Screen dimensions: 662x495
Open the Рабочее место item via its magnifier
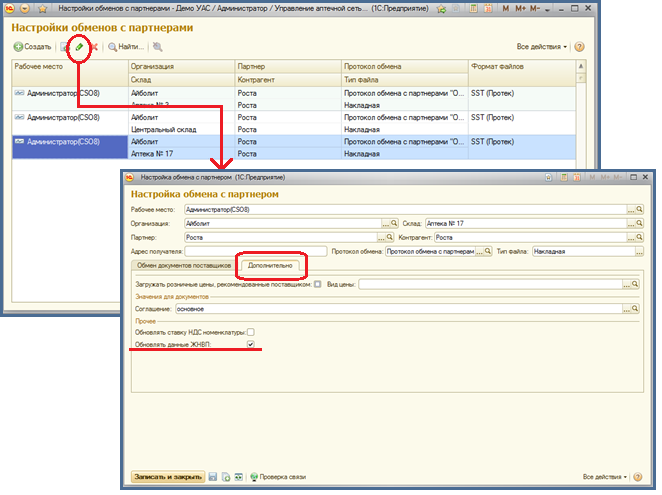[x=640, y=209]
